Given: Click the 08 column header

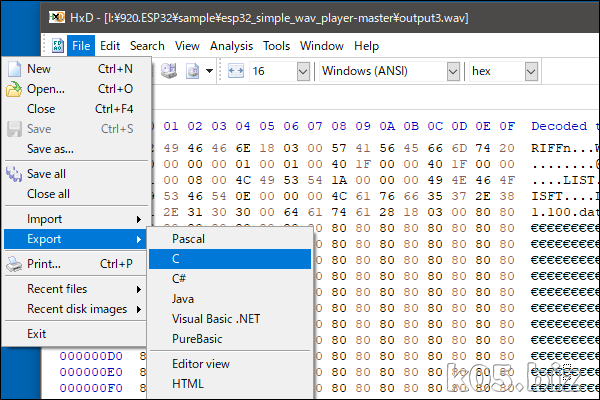Looking at the screenshot, I should click(339, 126).
